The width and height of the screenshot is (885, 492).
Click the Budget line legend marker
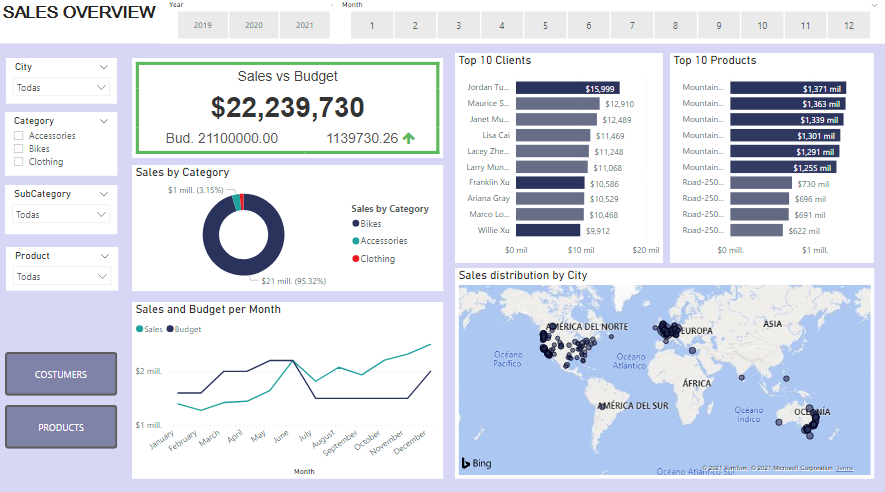pos(171,329)
